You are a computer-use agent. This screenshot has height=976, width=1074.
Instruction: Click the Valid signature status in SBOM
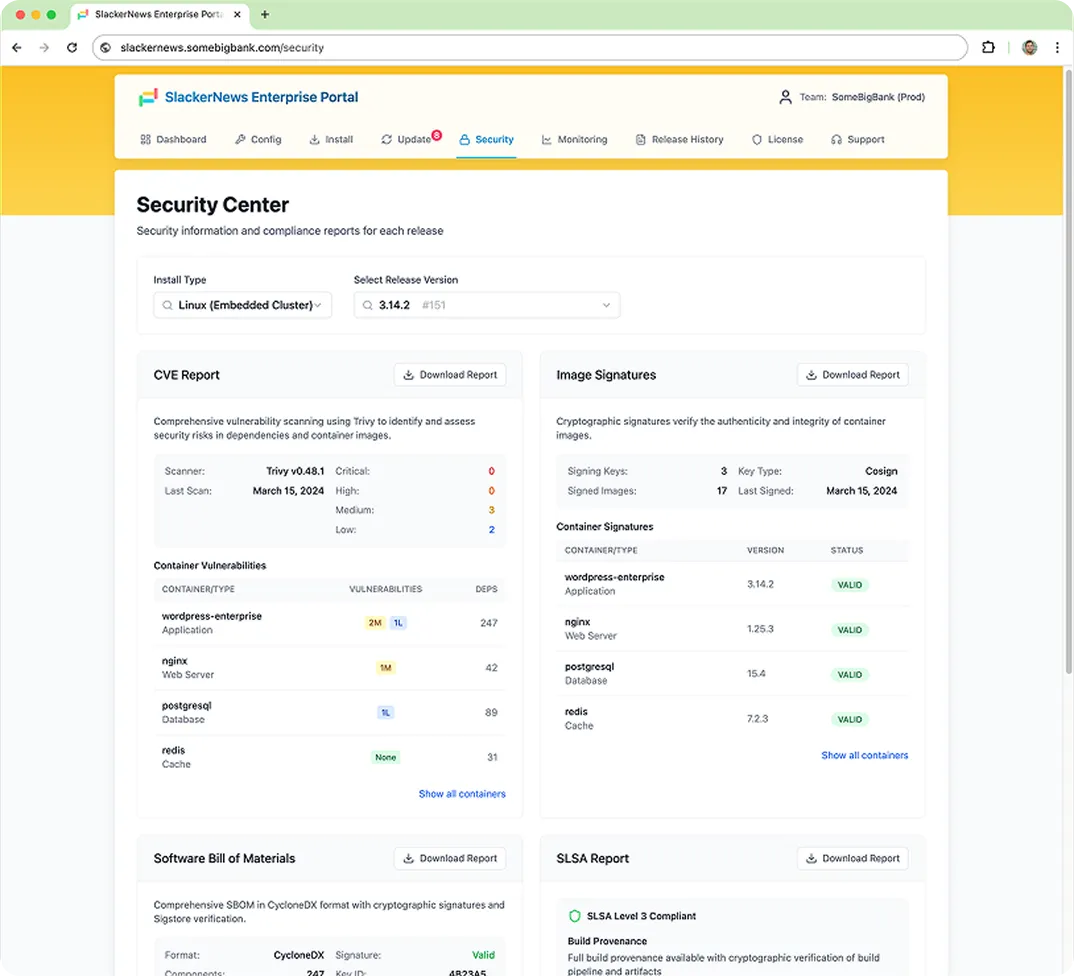coord(484,955)
